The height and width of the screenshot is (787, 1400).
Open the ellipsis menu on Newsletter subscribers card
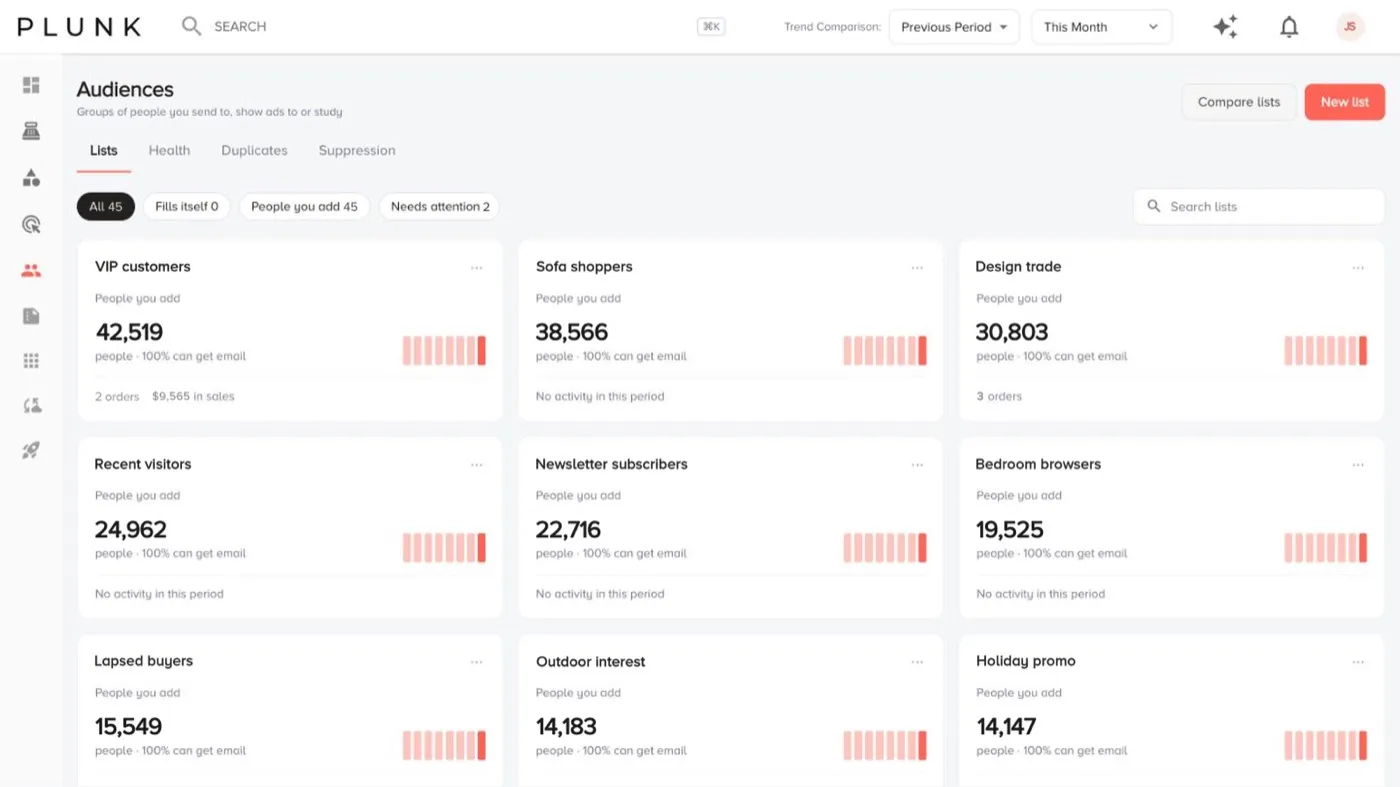coord(917,464)
